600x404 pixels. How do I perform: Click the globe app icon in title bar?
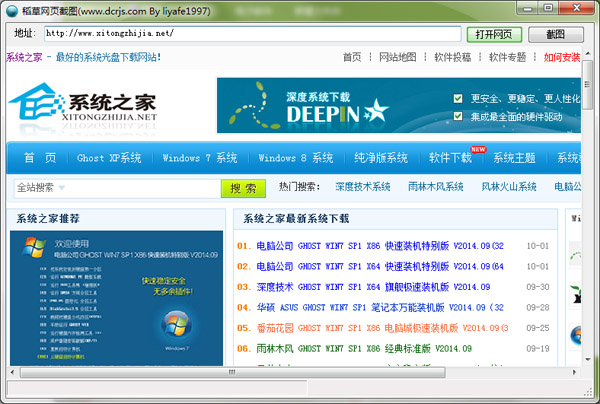coord(12,11)
